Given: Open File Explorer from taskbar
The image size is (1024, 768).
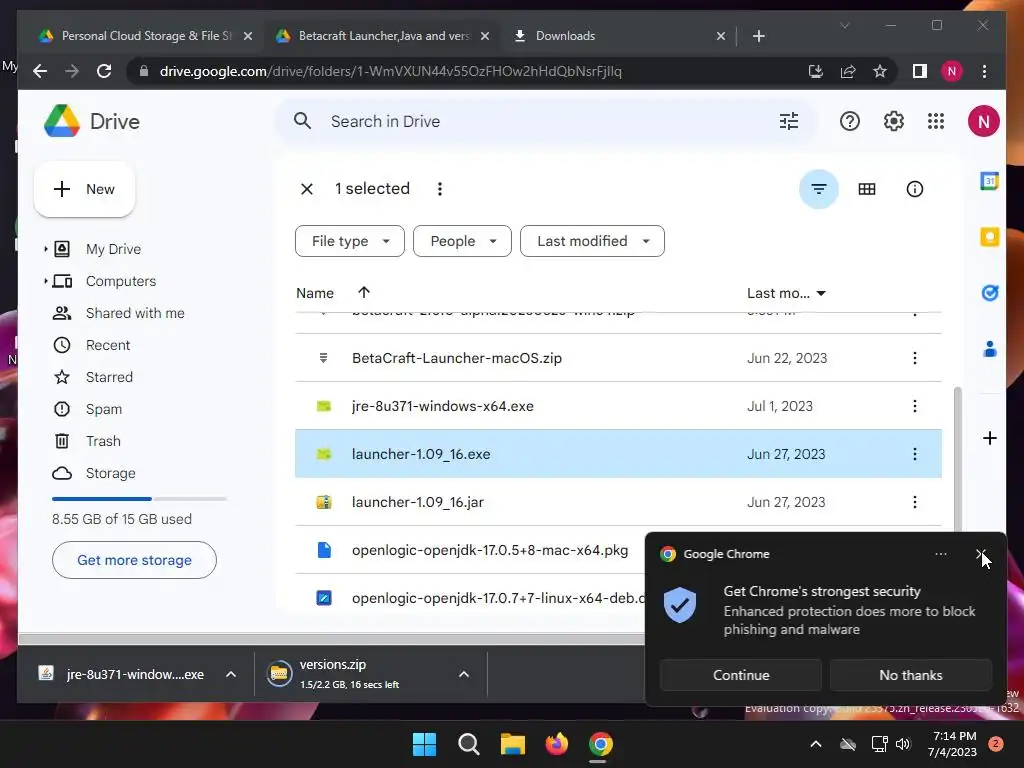Looking at the screenshot, I should (x=513, y=744).
